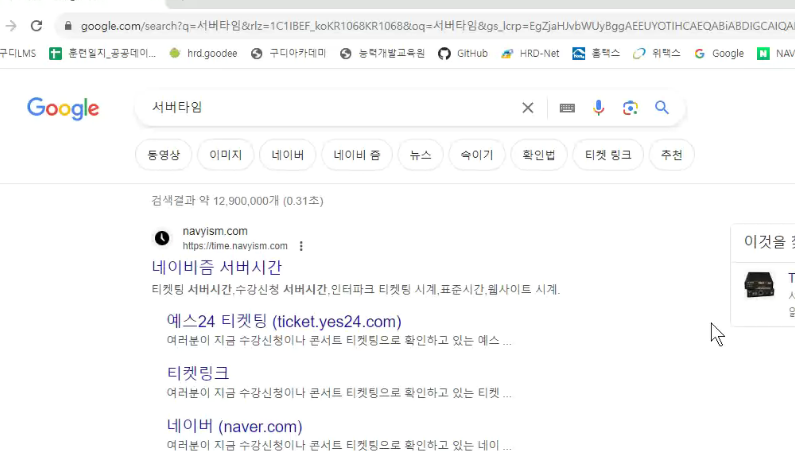Viewport: 795px width, 451px height.
Task: Submit search with the magnifier icon
Action: (662, 107)
